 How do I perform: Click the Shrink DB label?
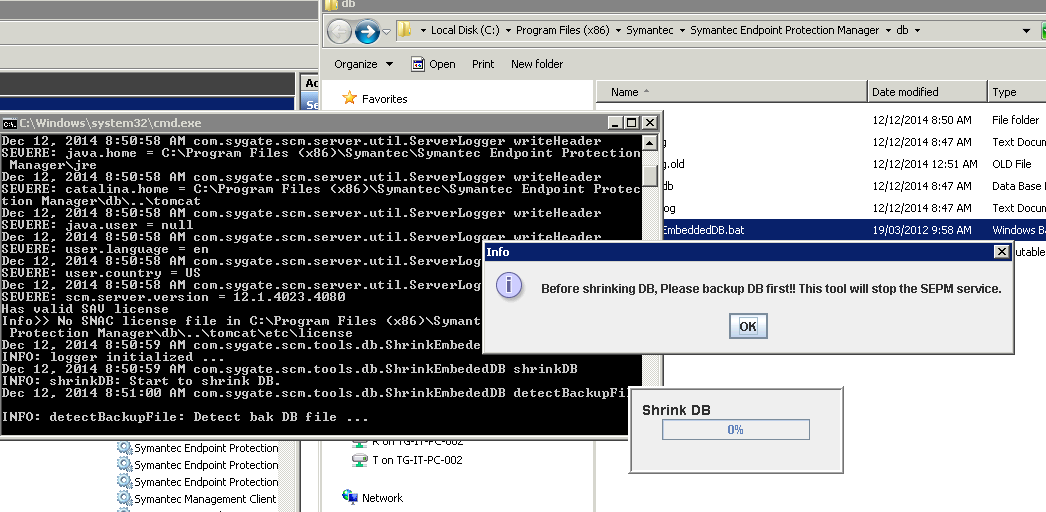tap(676, 410)
